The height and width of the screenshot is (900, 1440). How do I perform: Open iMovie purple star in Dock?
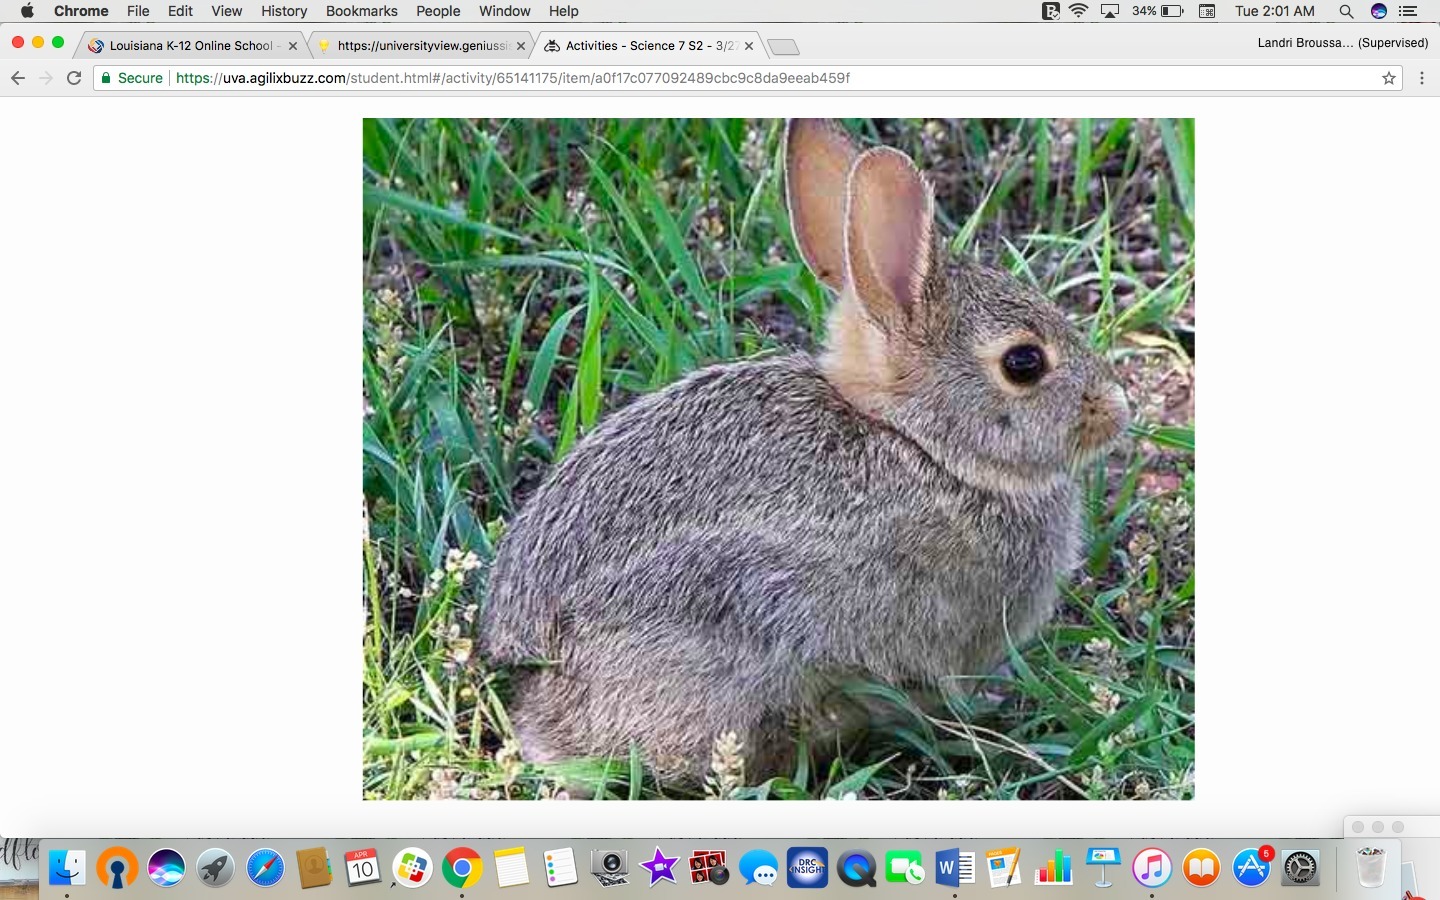pyautogui.click(x=659, y=868)
